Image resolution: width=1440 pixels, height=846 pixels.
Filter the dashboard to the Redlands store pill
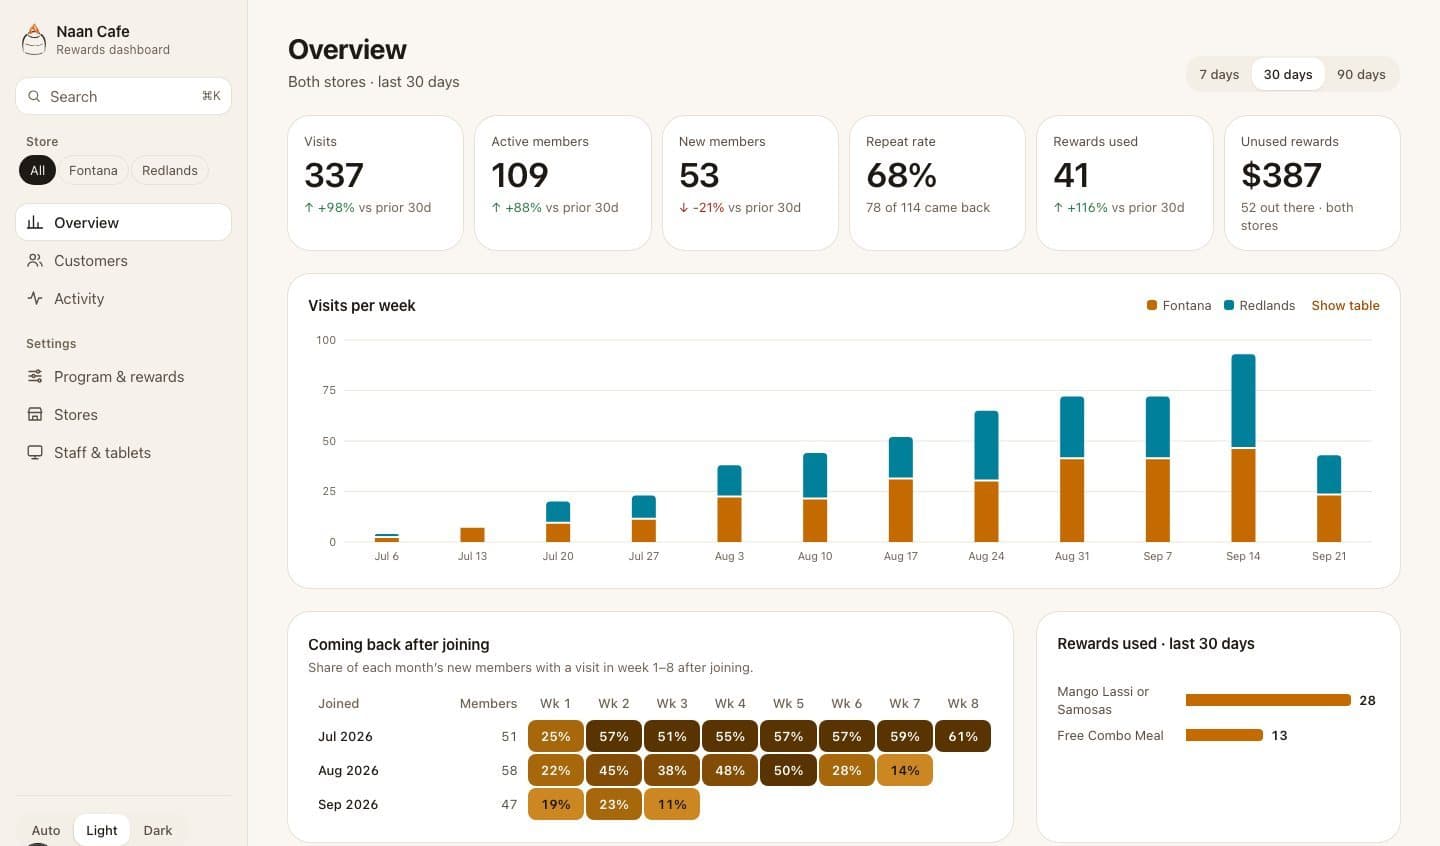(170, 170)
